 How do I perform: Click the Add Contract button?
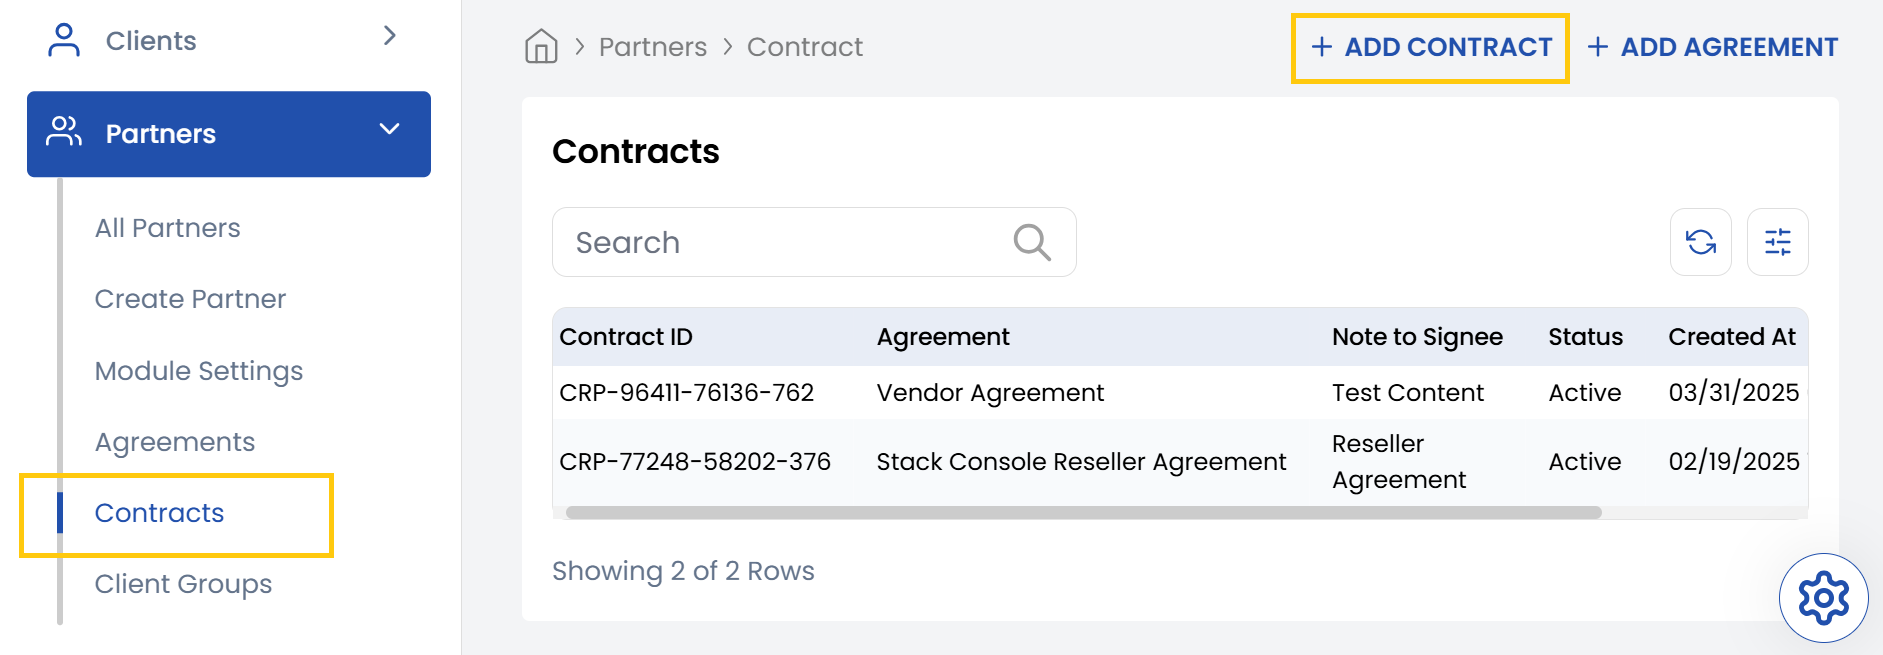coord(1431,47)
